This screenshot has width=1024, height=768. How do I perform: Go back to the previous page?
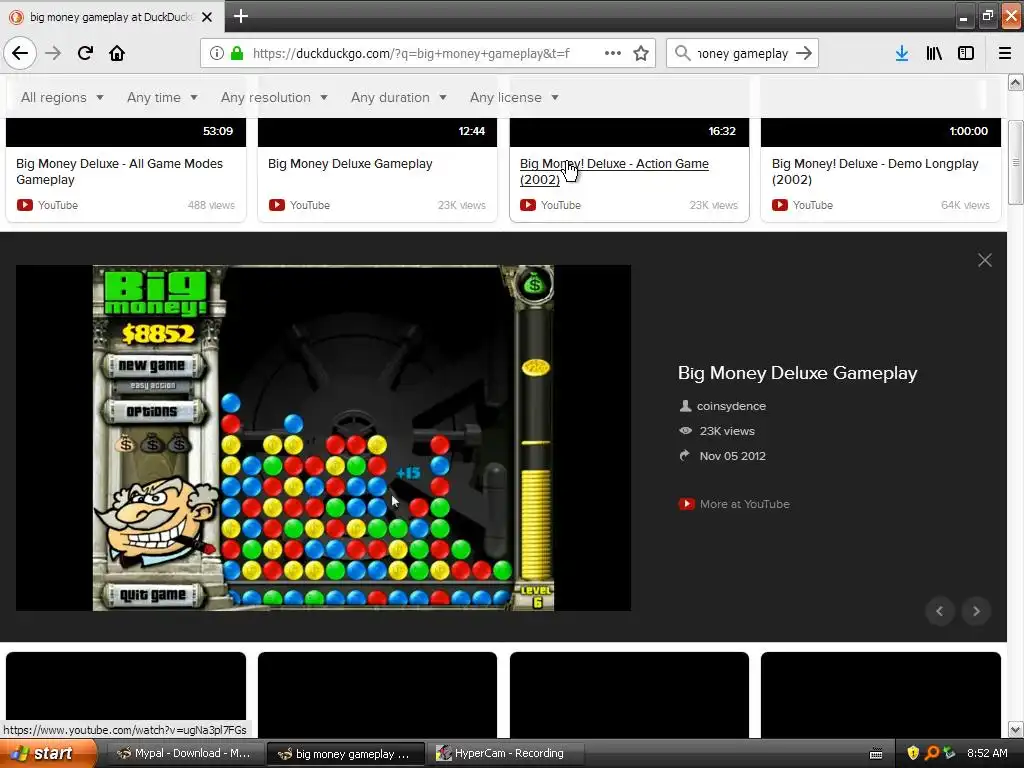20,53
